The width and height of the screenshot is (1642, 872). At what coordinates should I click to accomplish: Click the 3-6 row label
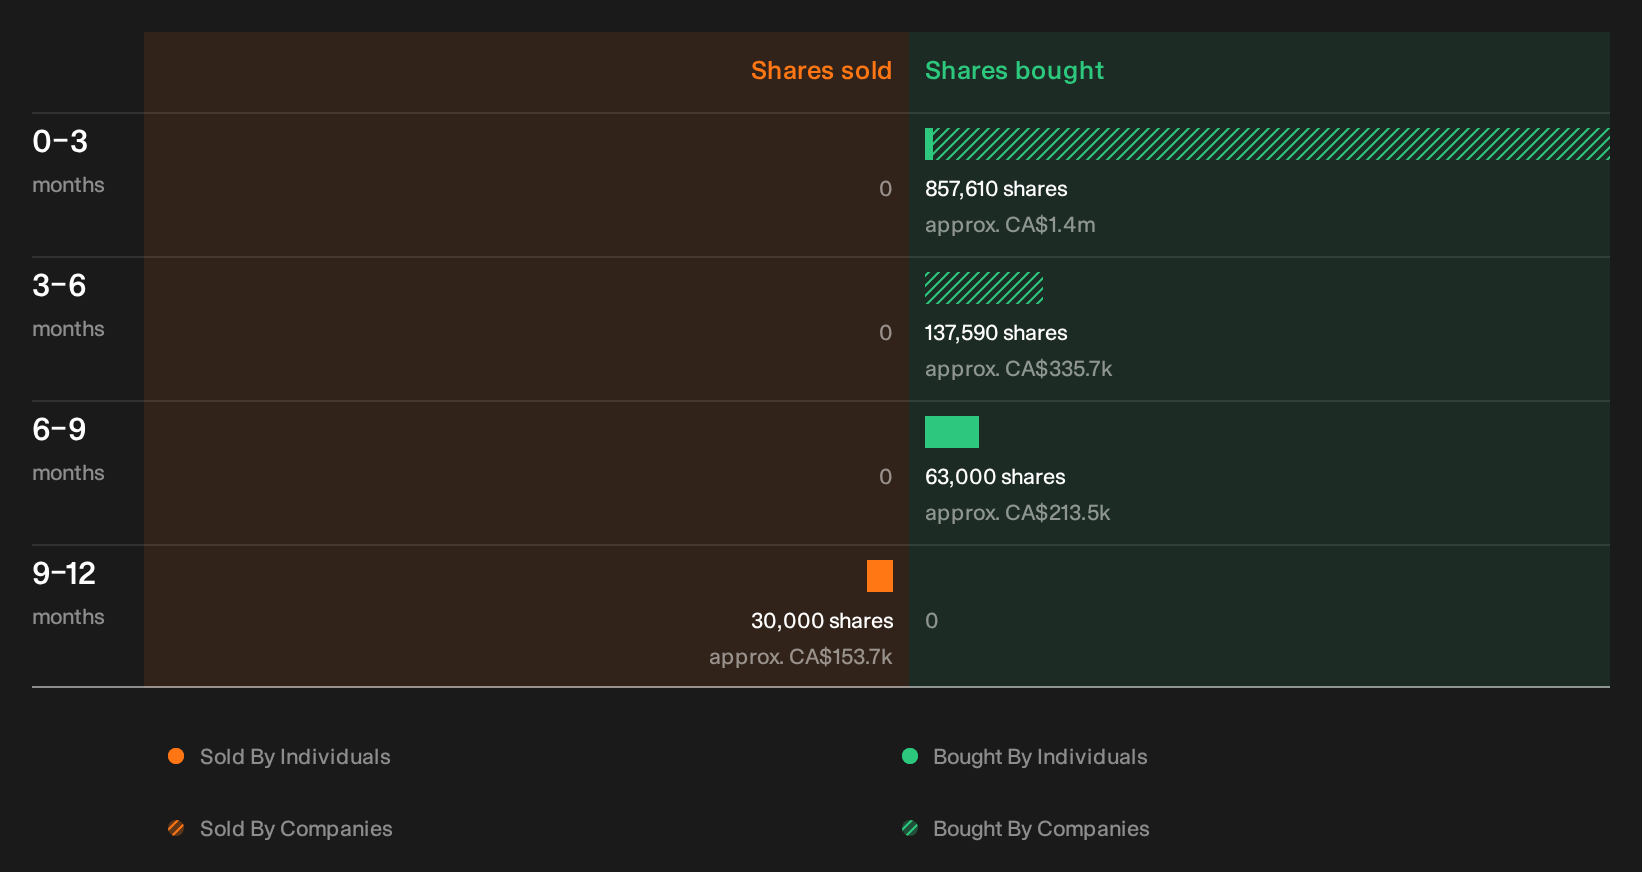[59, 286]
